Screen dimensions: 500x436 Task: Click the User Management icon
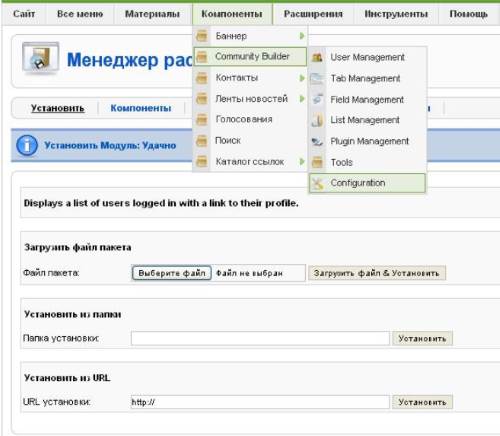click(x=317, y=57)
